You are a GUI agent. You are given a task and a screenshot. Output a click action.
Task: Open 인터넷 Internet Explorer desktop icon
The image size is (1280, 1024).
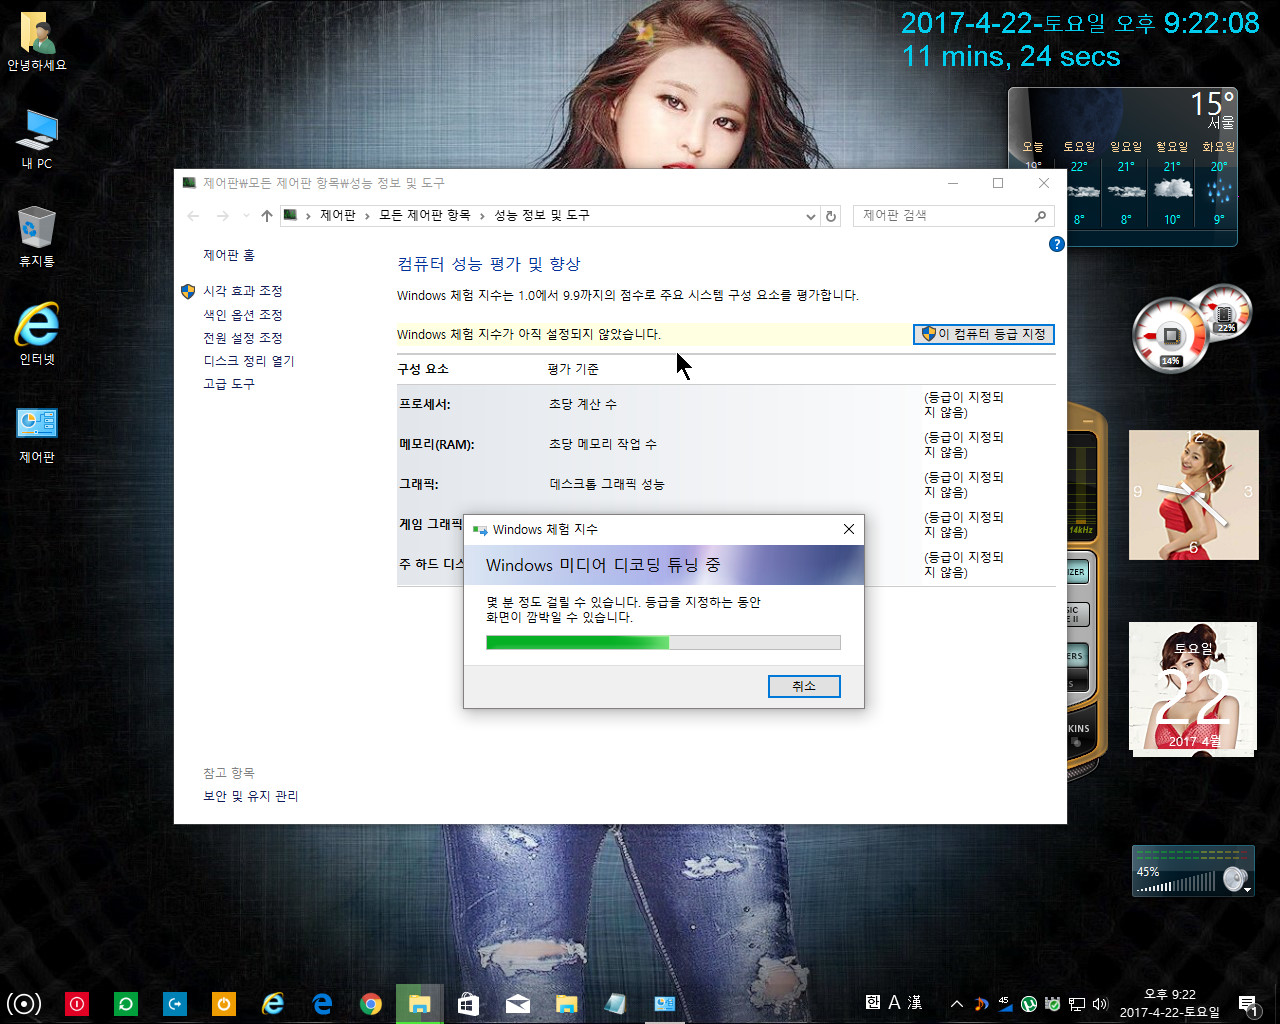coord(37,335)
